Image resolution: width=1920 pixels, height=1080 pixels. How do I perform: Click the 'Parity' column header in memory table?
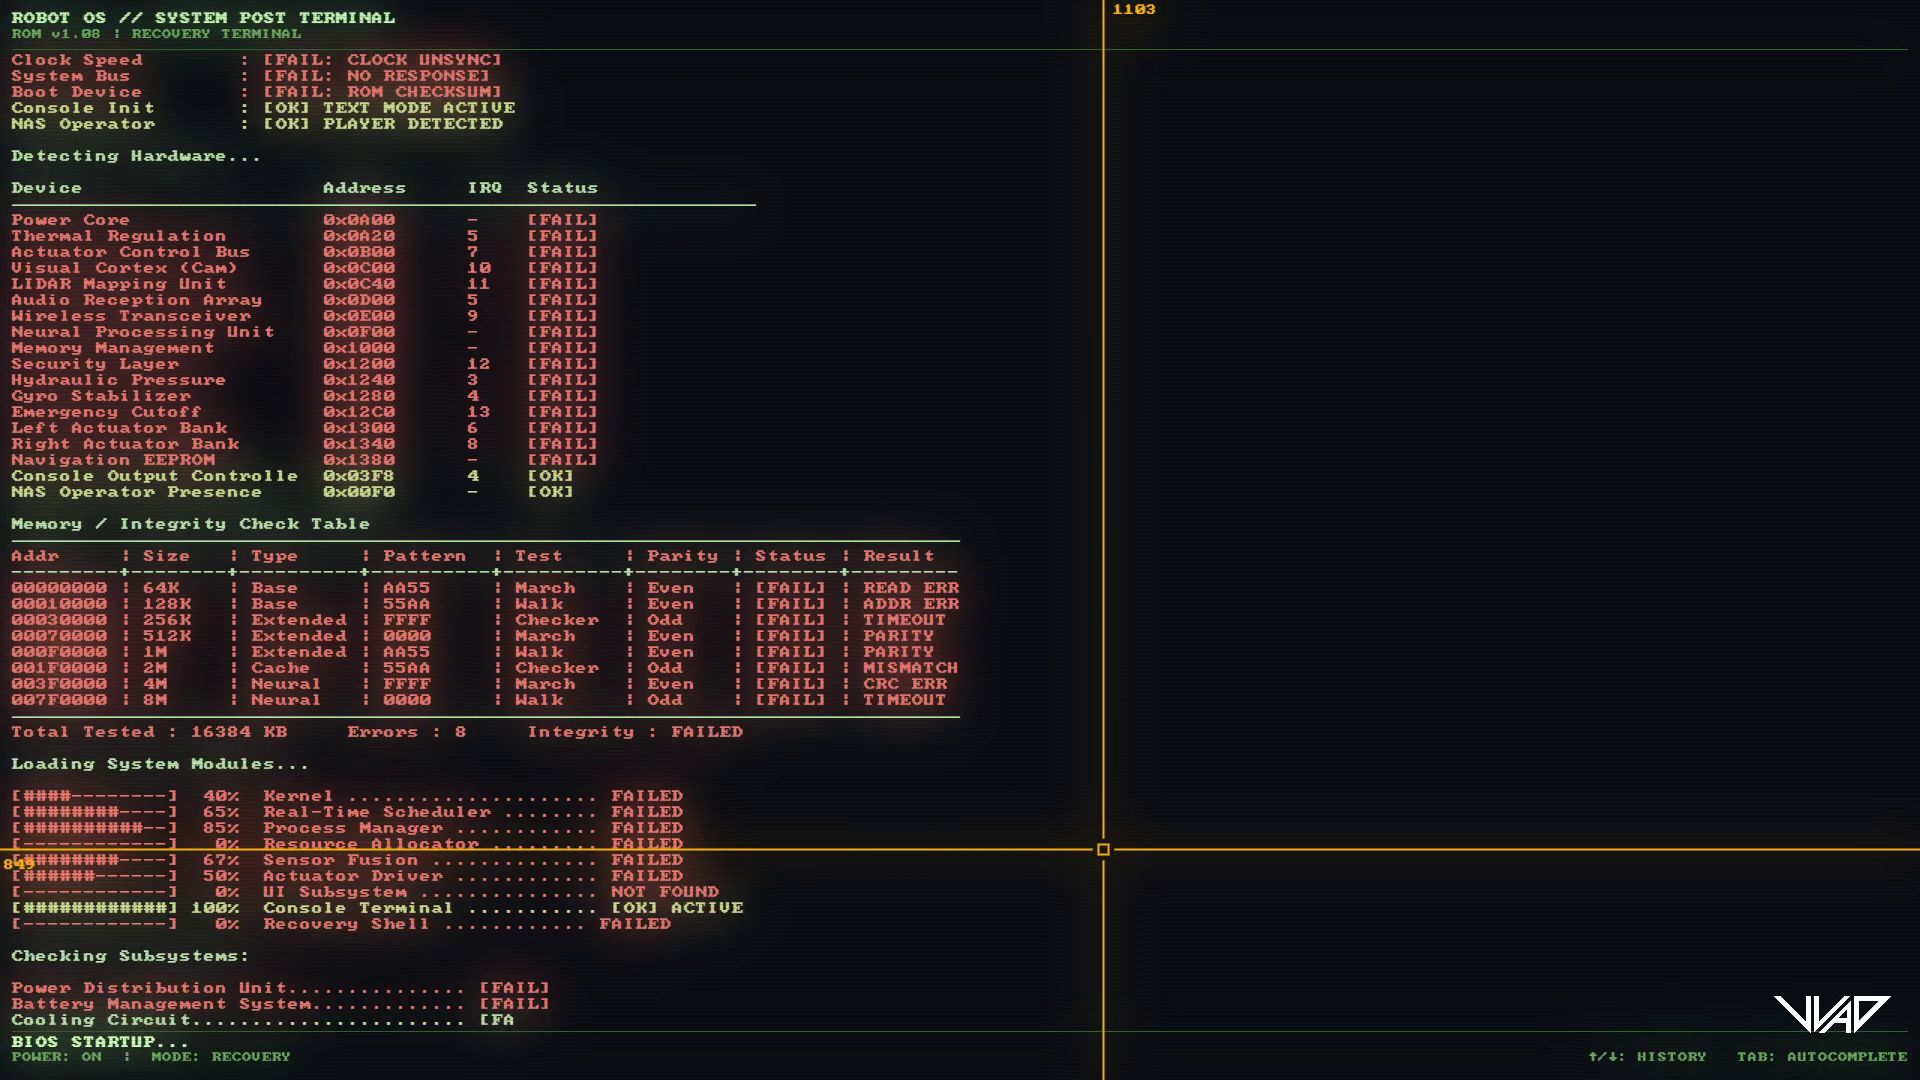coord(682,556)
